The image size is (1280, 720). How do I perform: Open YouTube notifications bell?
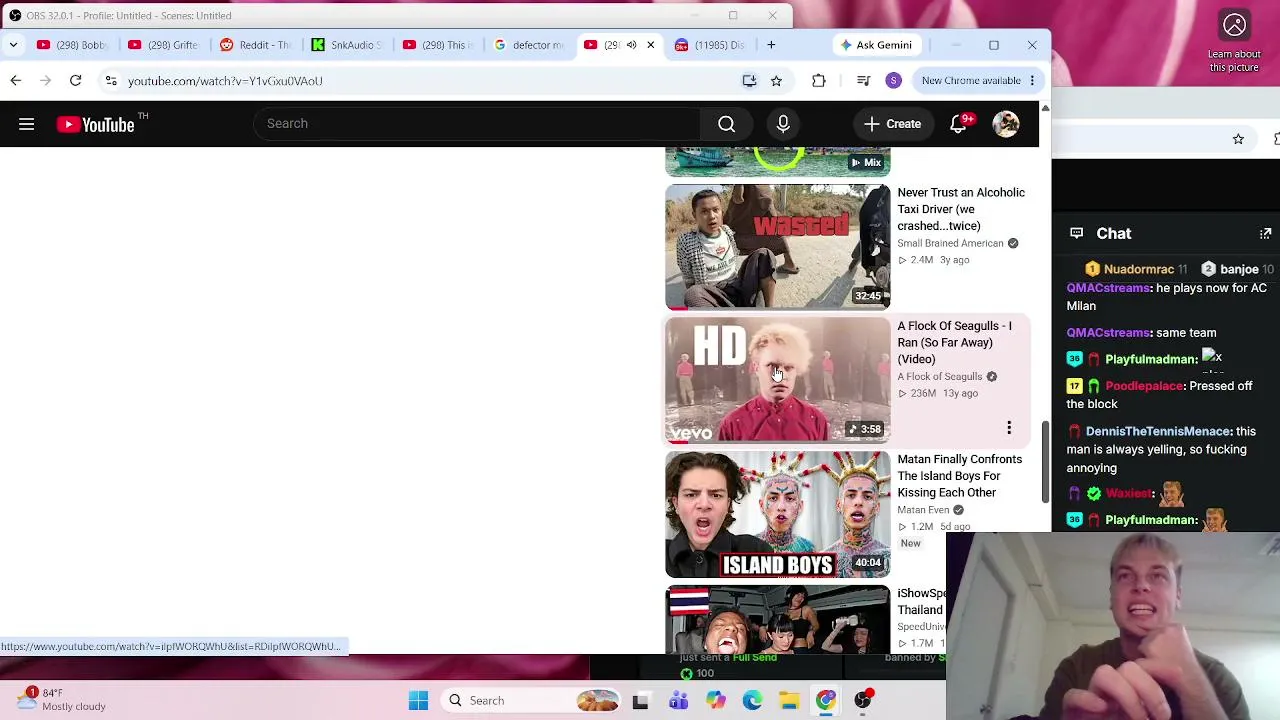959,124
